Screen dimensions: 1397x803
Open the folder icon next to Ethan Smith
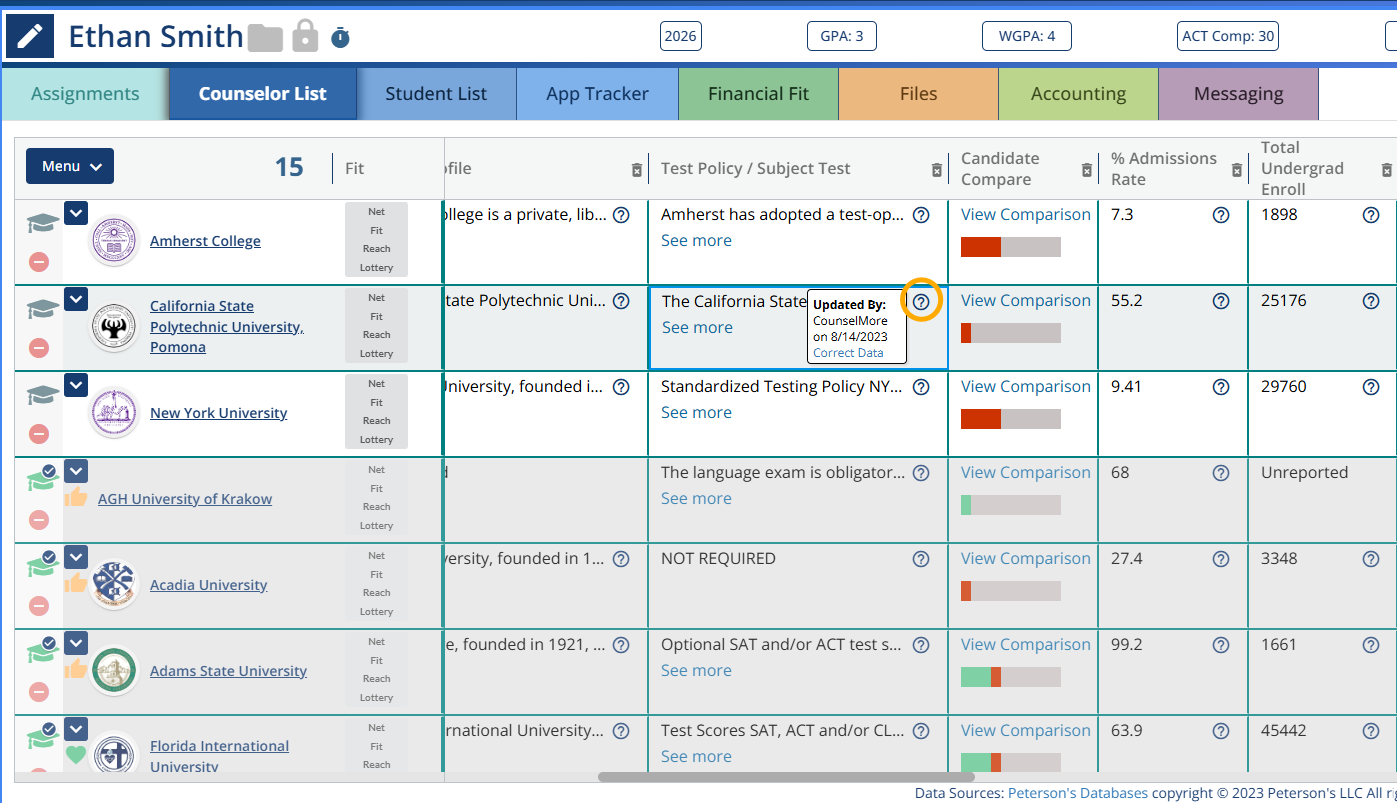(x=265, y=38)
